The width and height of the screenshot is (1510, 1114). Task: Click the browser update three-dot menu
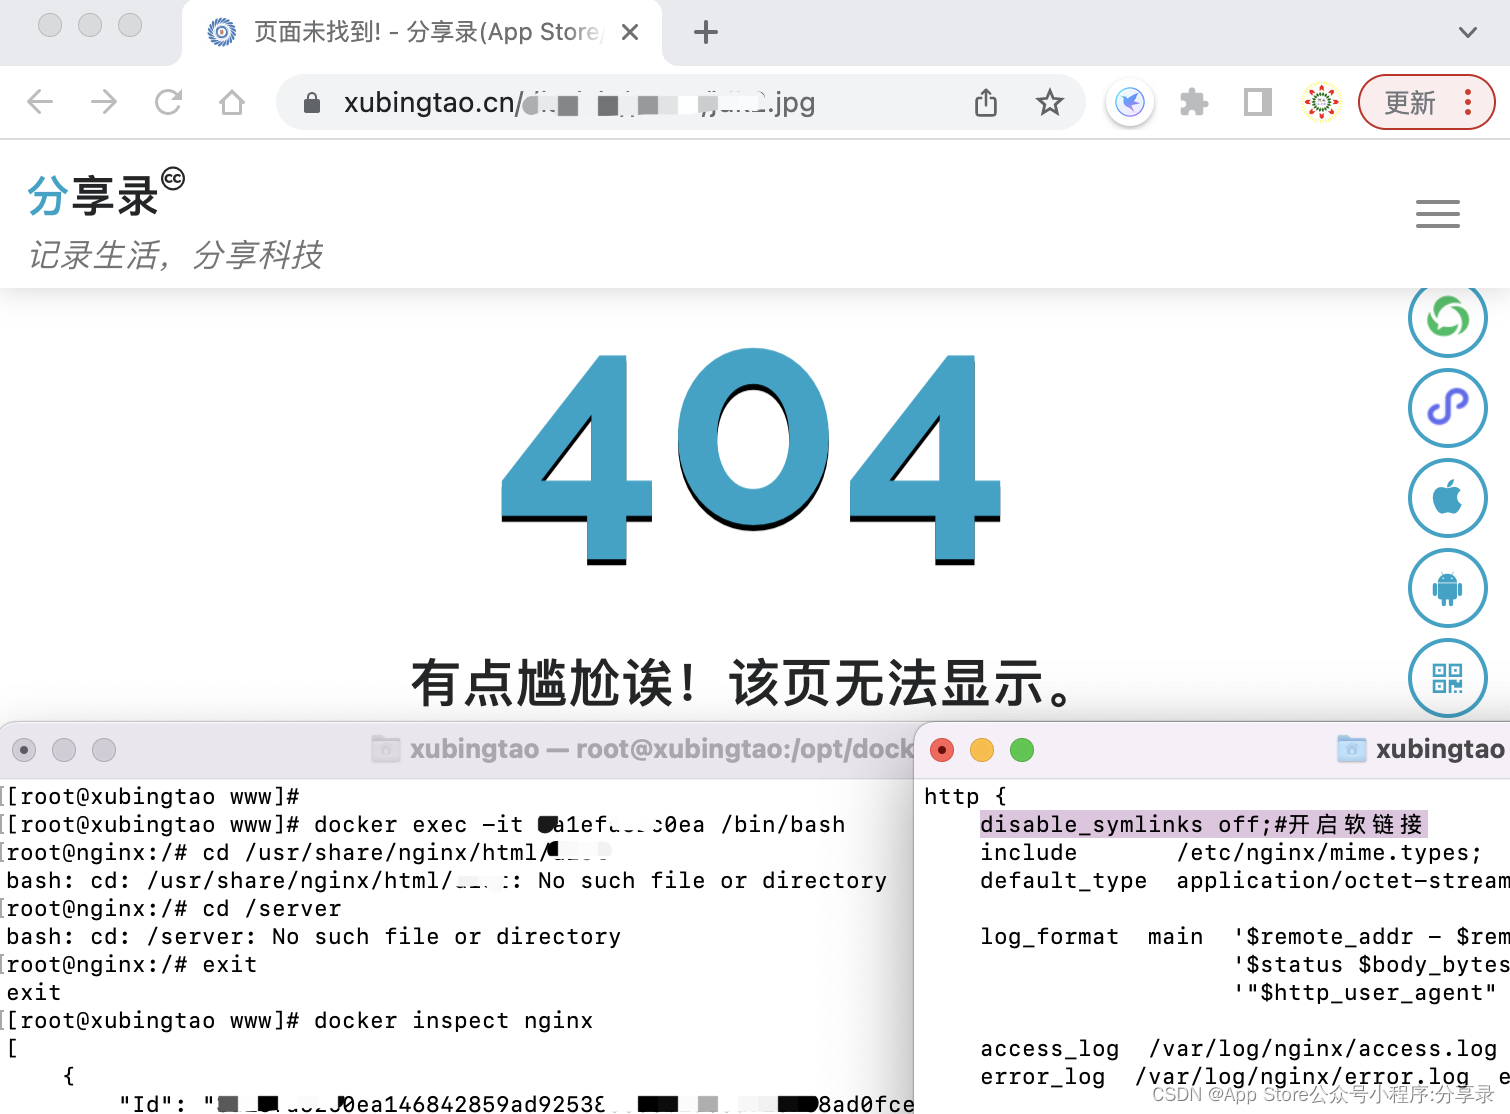[x=1468, y=102]
